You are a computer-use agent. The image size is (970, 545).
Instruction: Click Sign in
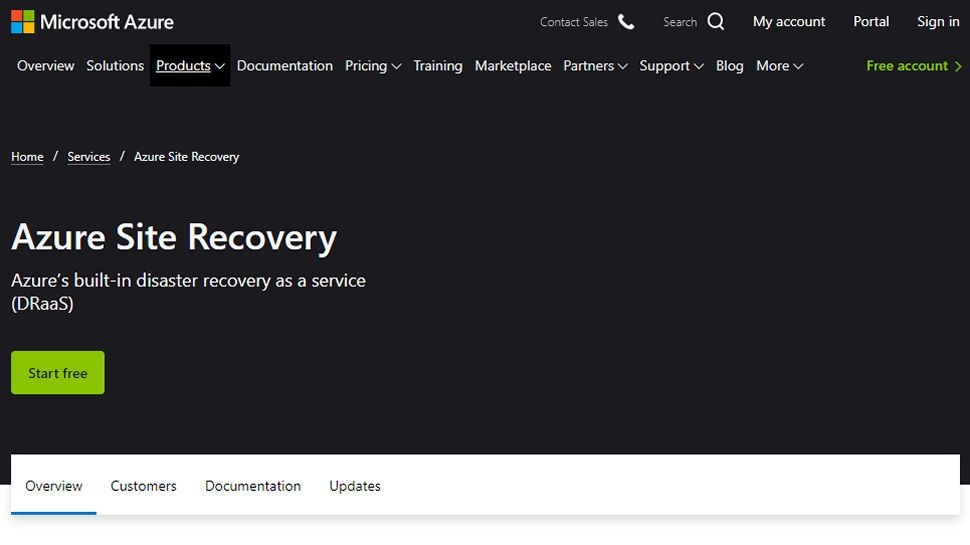click(x=938, y=22)
